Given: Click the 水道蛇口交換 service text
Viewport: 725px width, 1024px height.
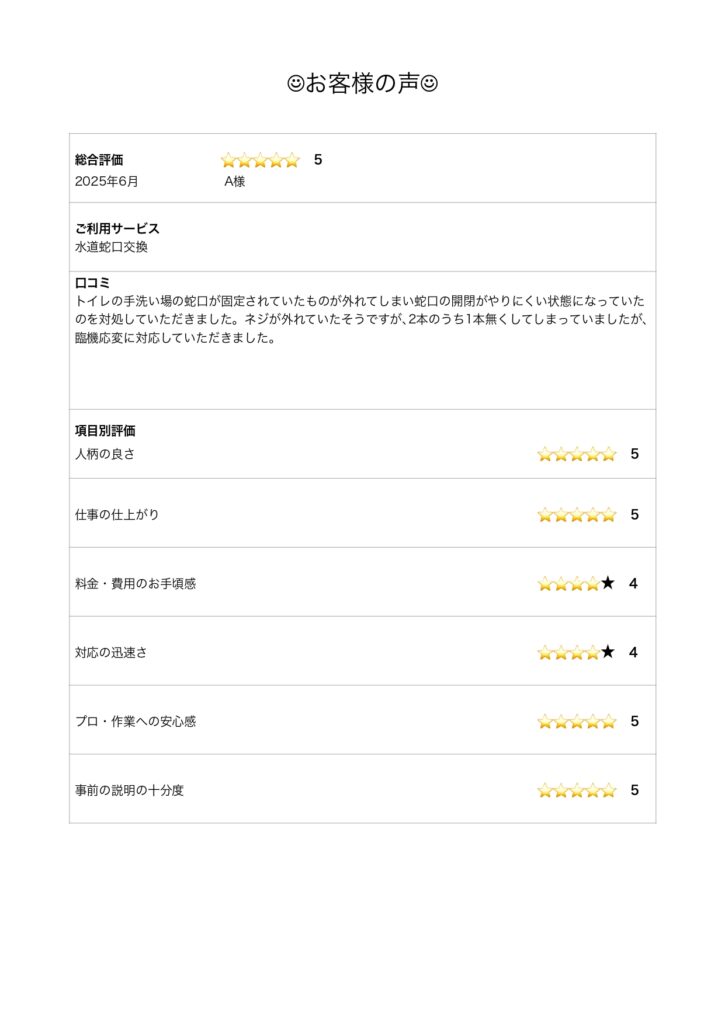Looking at the screenshot, I should click(111, 247).
